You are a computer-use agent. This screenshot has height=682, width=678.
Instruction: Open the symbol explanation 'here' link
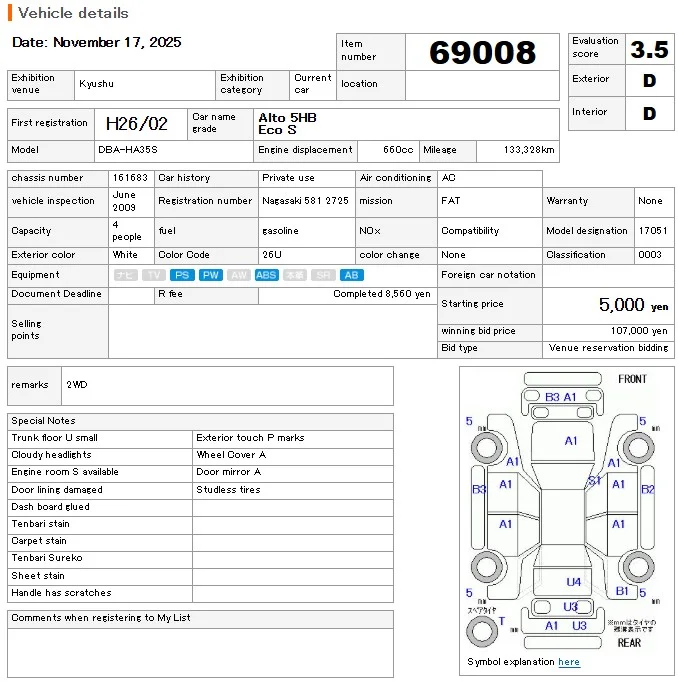coord(568,662)
